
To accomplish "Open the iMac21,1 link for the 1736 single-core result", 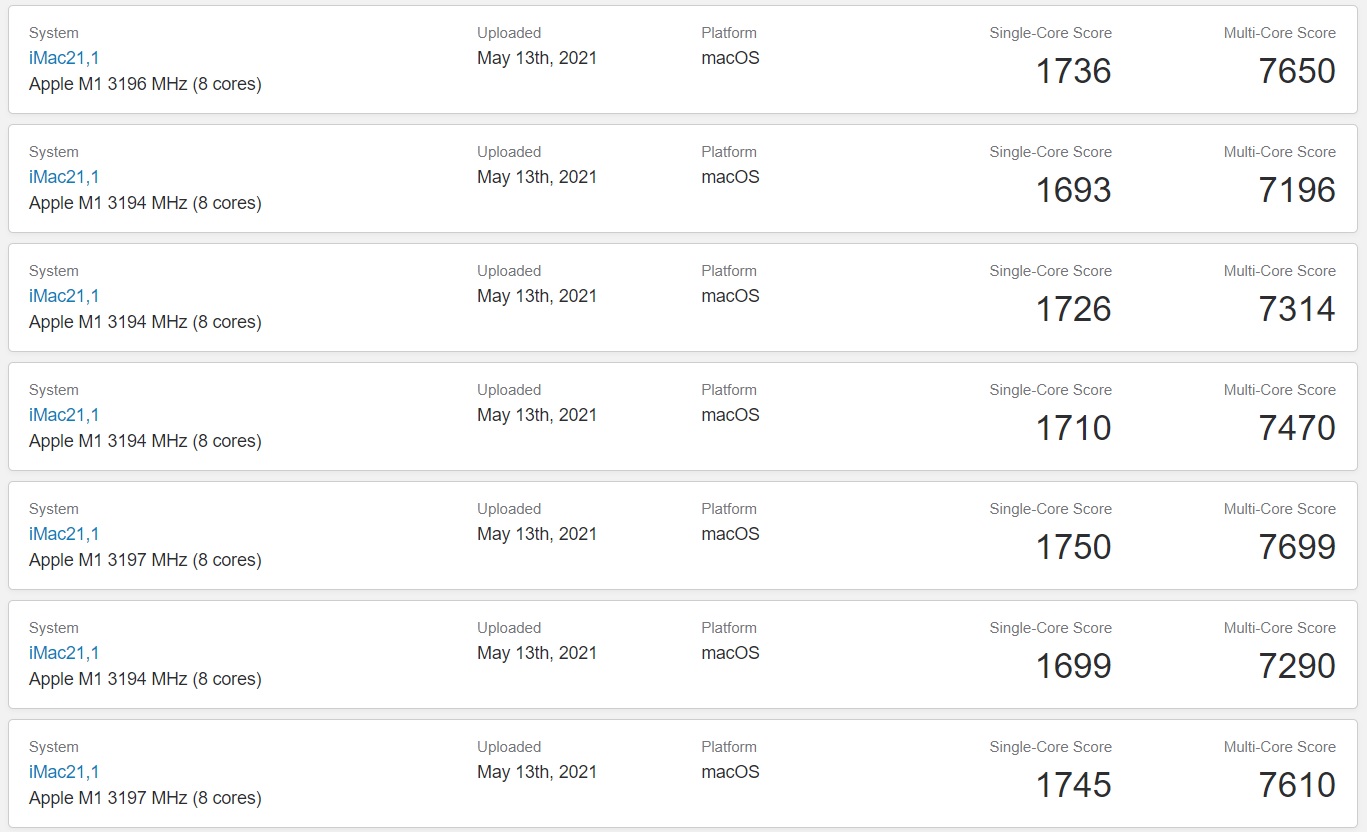I will 64,58.
